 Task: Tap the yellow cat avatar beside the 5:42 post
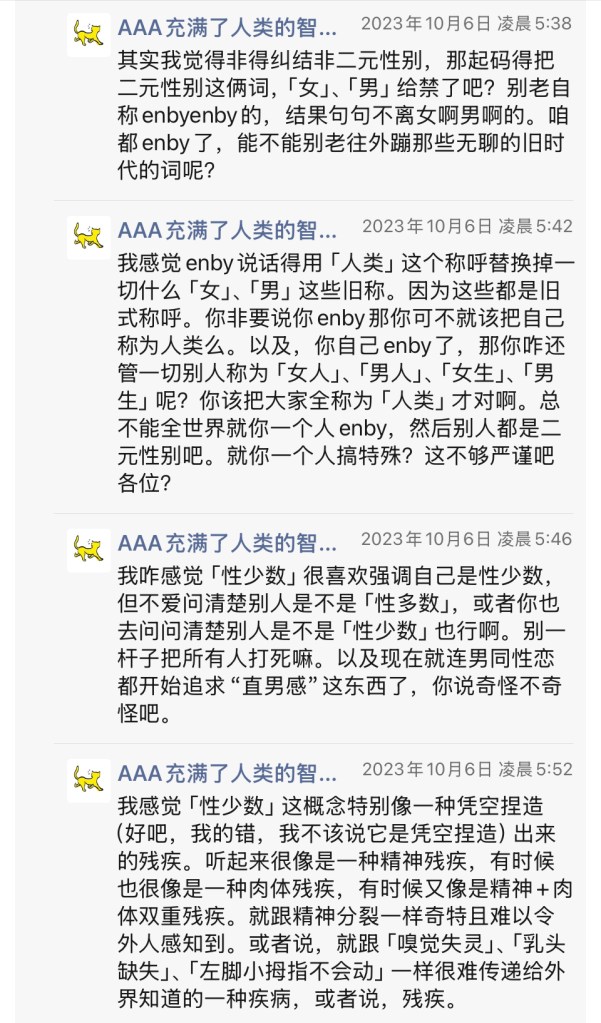88,238
